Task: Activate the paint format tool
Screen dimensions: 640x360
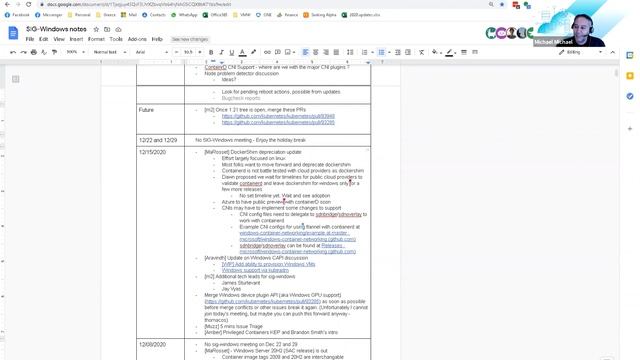Action: click(x=54, y=52)
